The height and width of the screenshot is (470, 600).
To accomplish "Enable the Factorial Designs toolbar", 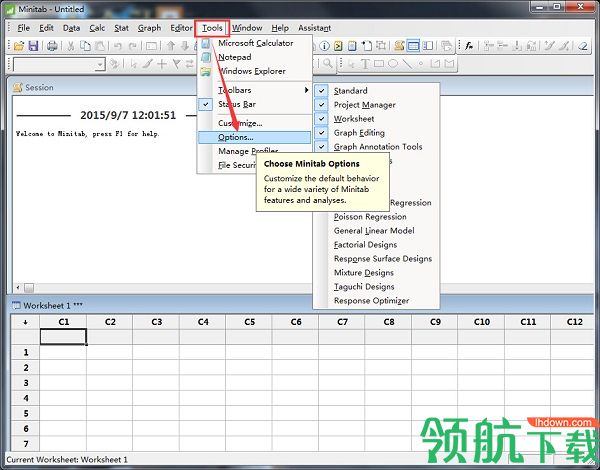I will (x=365, y=245).
